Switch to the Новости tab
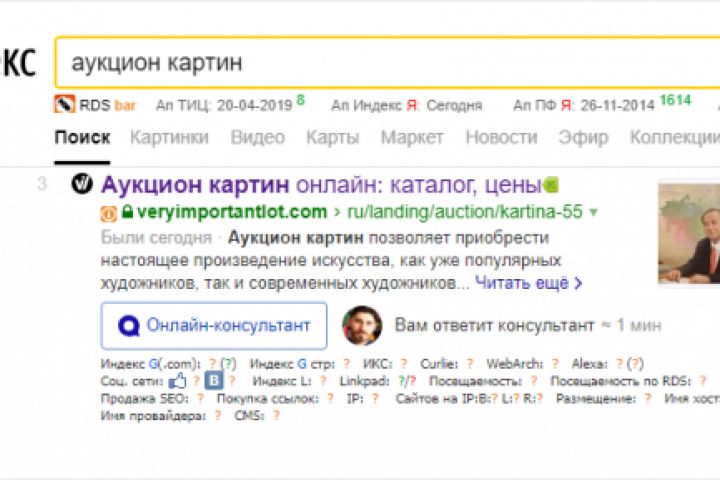This screenshot has height=480, width=720. pyautogui.click(x=501, y=137)
